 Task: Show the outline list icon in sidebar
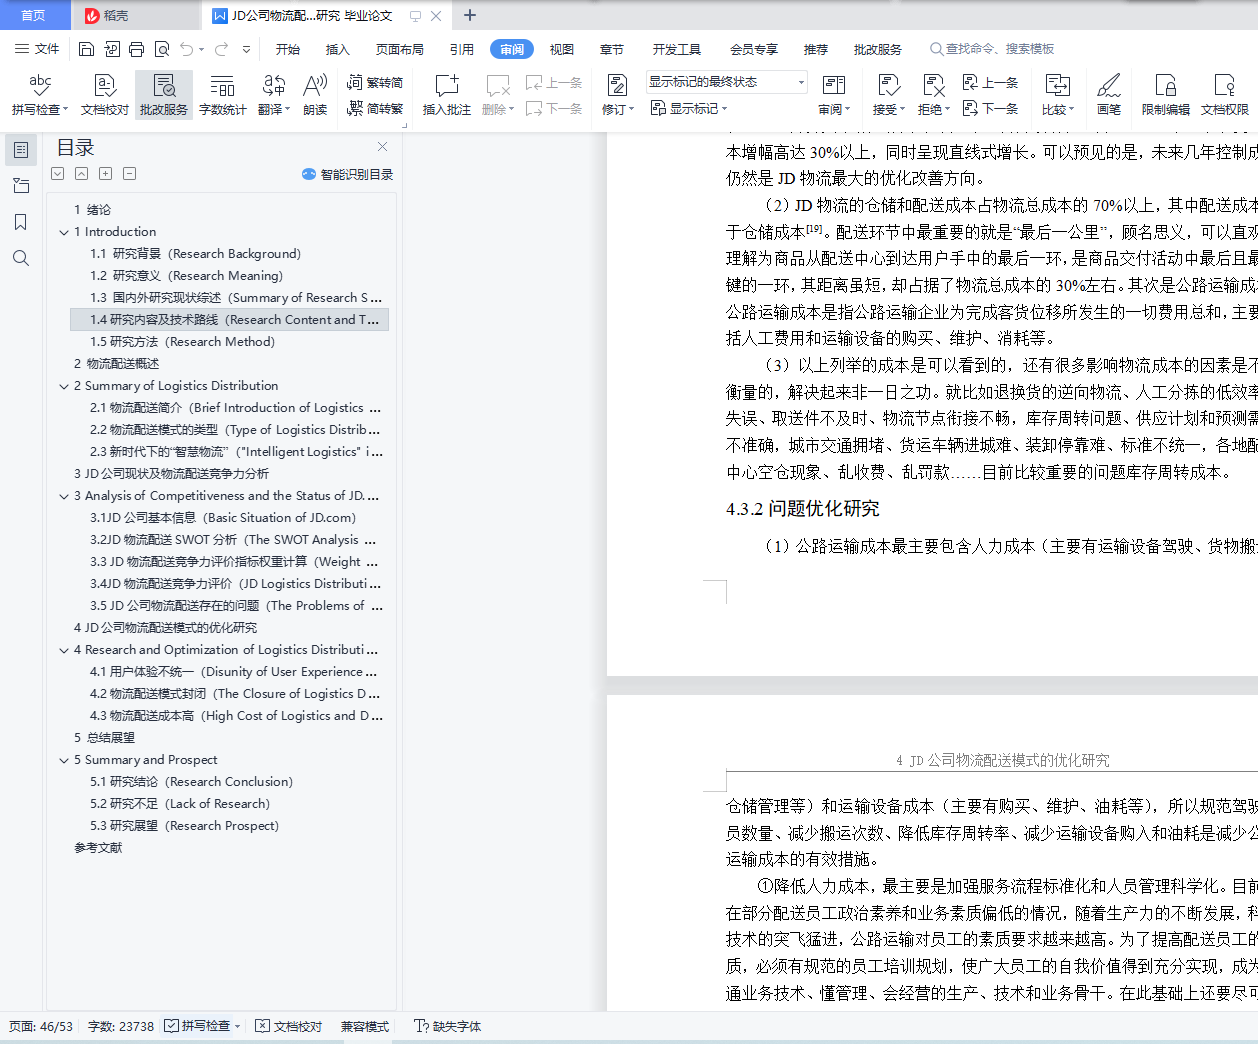pyautogui.click(x=21, y=150)
